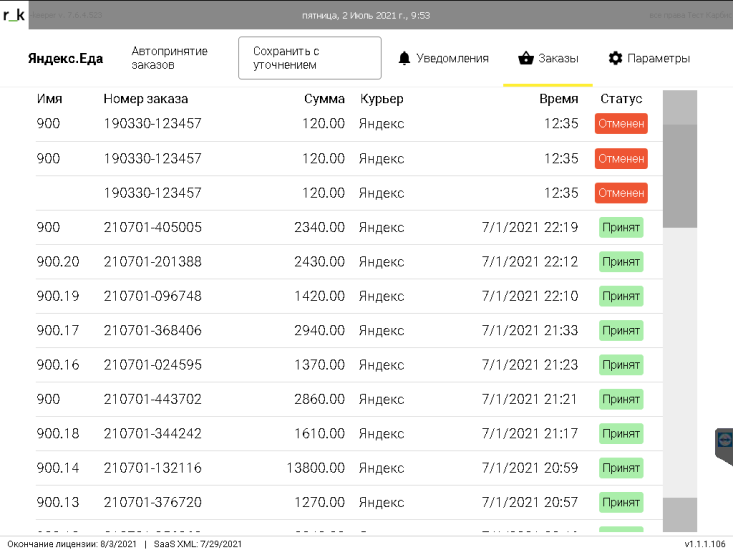This screenshot has width=733, height=550.
Task: Click the name 900.20
Action: coord(58,262)
